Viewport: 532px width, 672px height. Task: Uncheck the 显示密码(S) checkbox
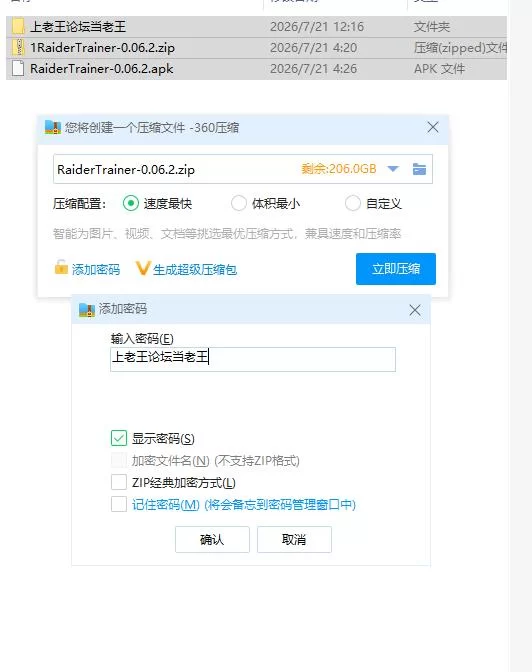[x=119, y=438]
